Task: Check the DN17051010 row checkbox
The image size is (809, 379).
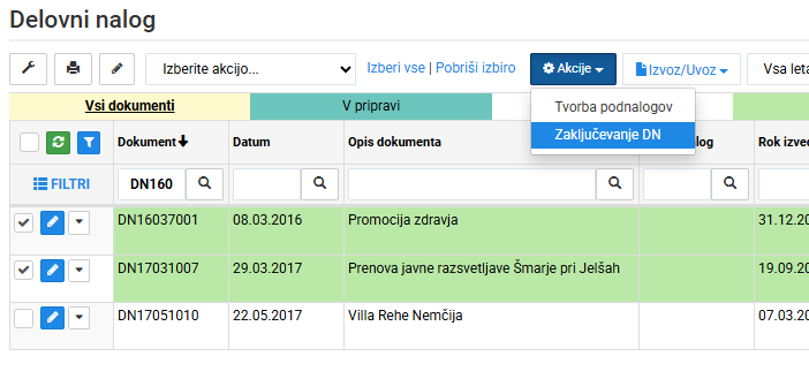Action: (23, 318)
